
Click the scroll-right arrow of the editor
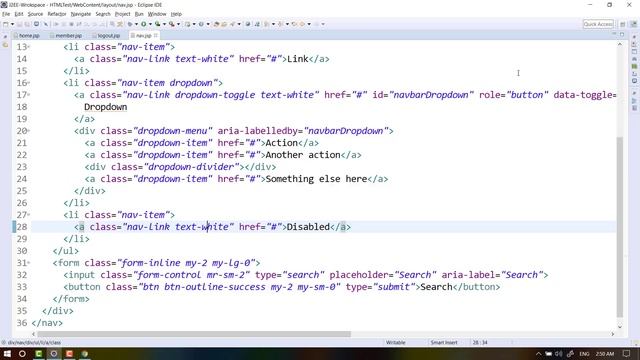coord(613,334)
